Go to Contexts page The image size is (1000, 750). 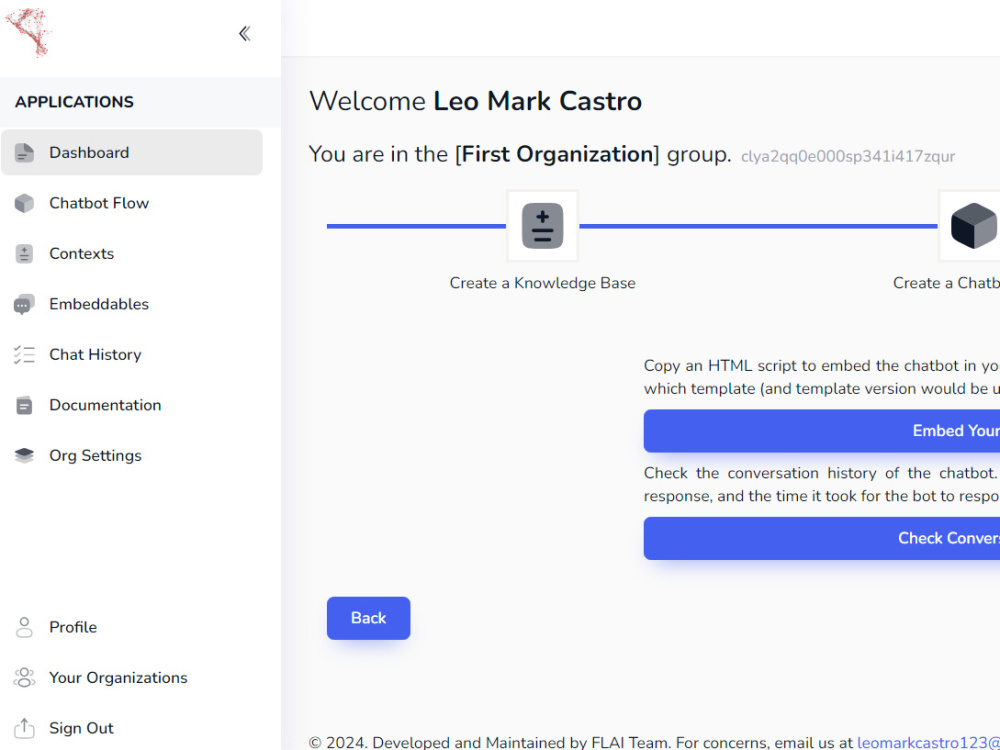82,254
